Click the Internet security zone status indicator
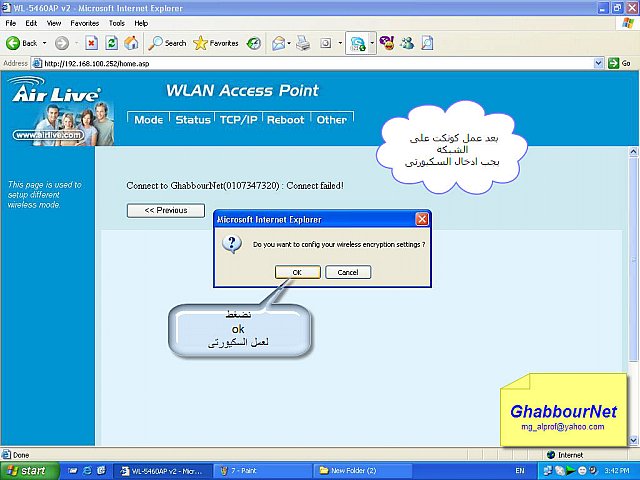Screen dimensions: 640x480 (x=565, y=455)
